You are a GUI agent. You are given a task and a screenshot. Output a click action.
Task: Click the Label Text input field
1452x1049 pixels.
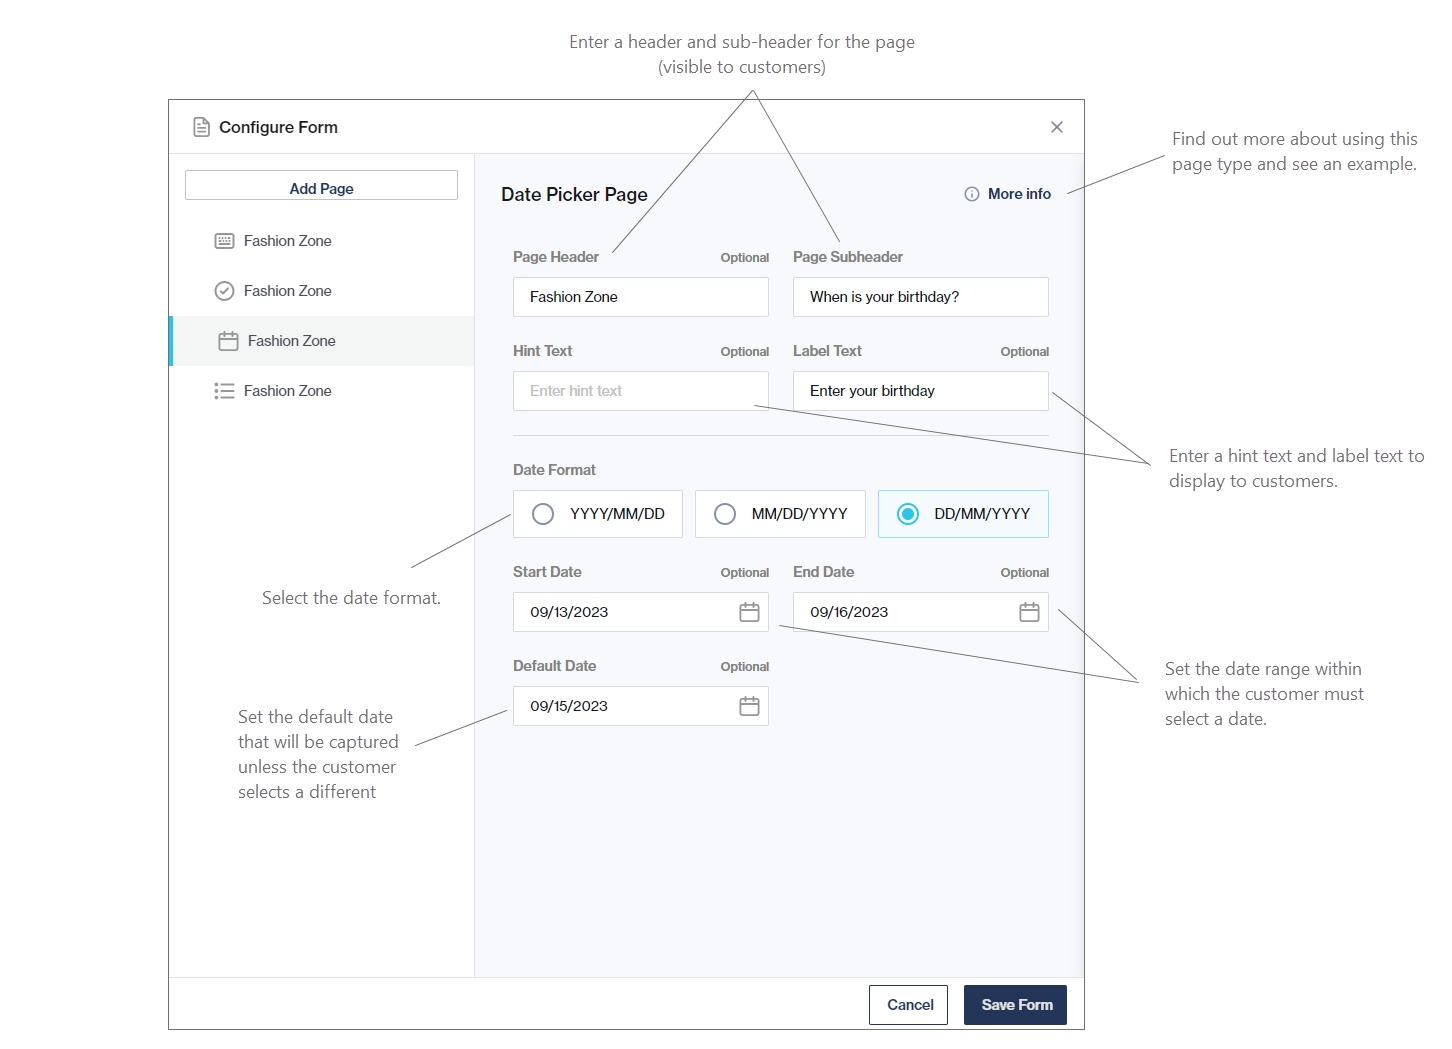coord(920,391)
